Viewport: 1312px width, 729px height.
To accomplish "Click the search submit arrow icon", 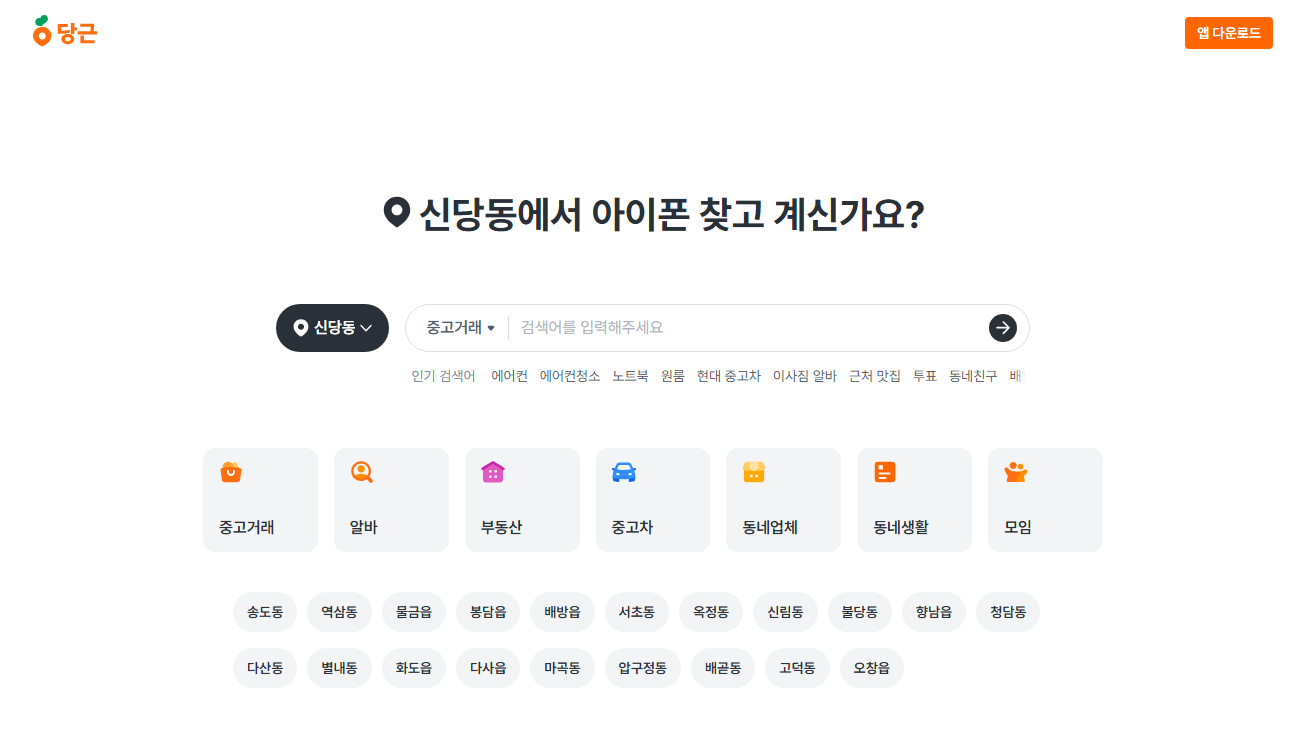I will point(1003,328).
